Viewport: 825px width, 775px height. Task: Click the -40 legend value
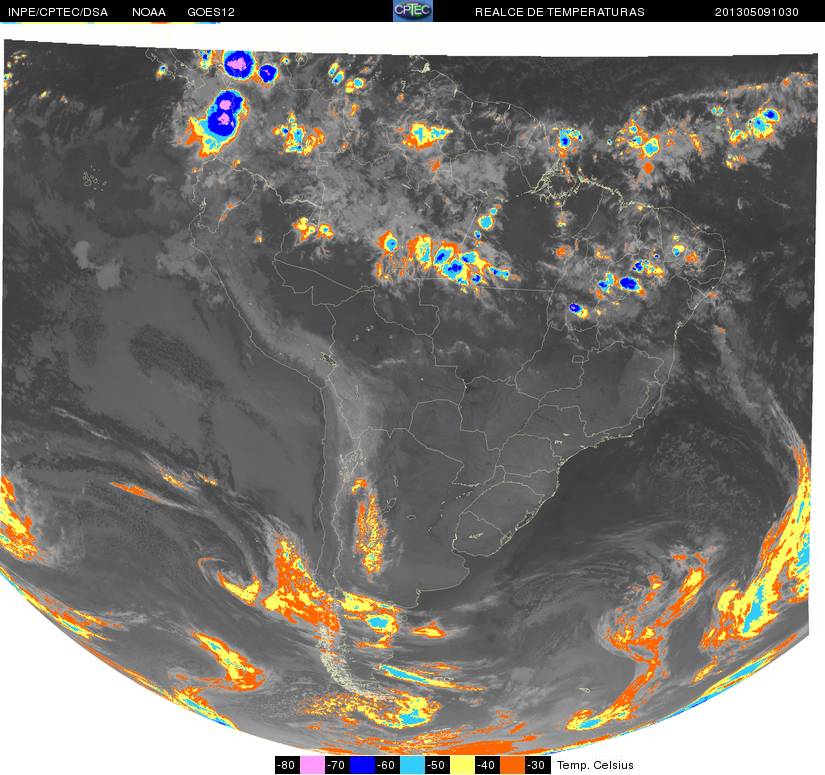(x=487, y=764)
